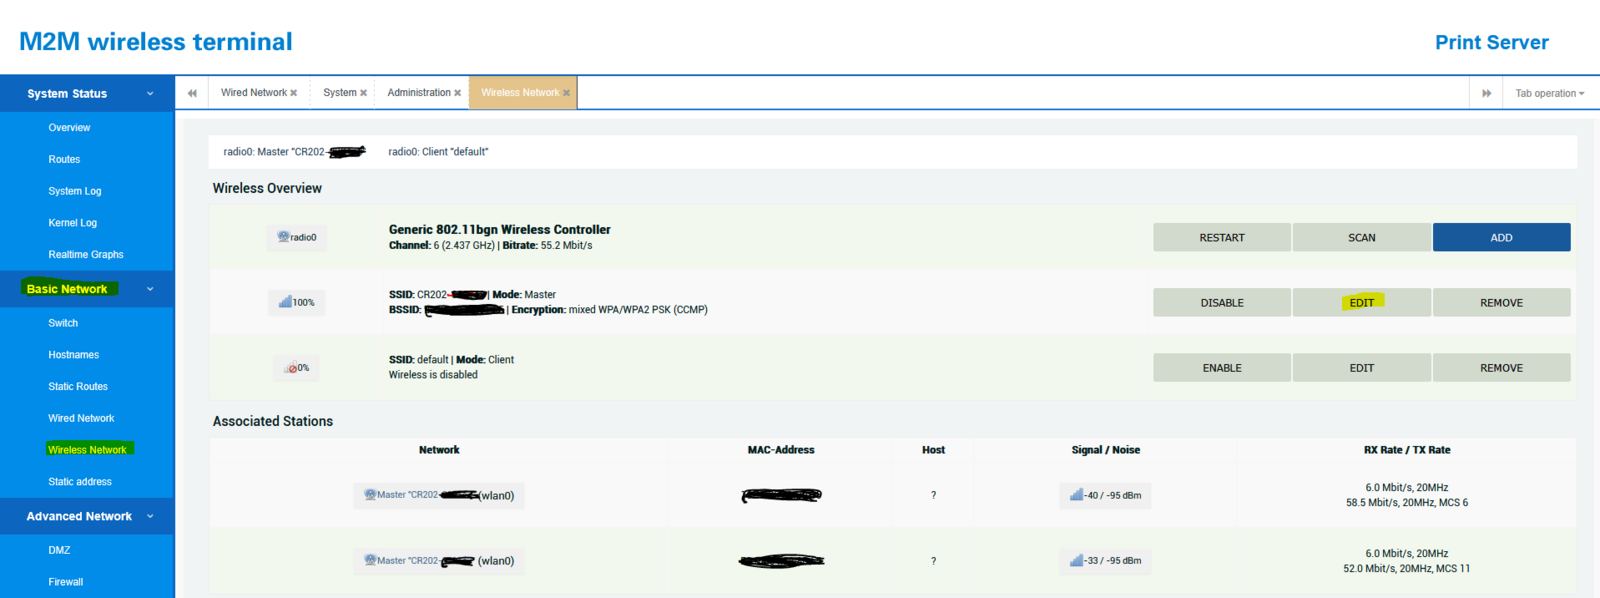Open Realtime Graphs in the sidebar
This screenshot has width=1600, height=598.
pos(86,254)
